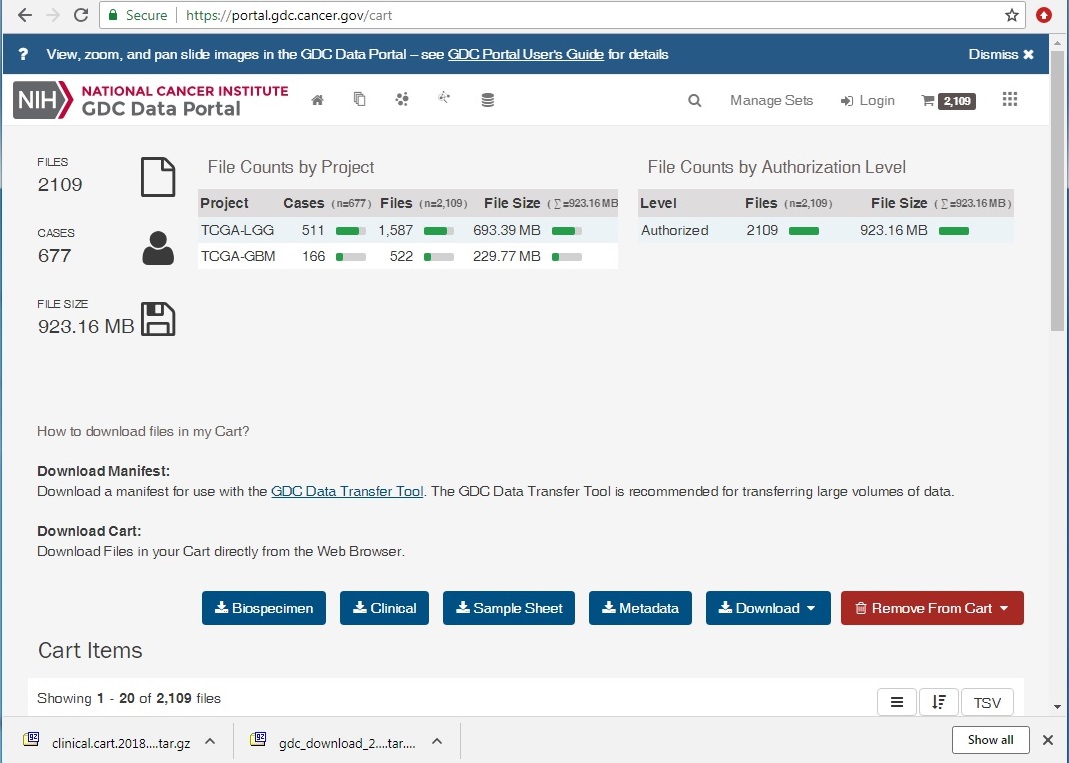
Task: Open the Repository database icon
Action: pos(487,100)
